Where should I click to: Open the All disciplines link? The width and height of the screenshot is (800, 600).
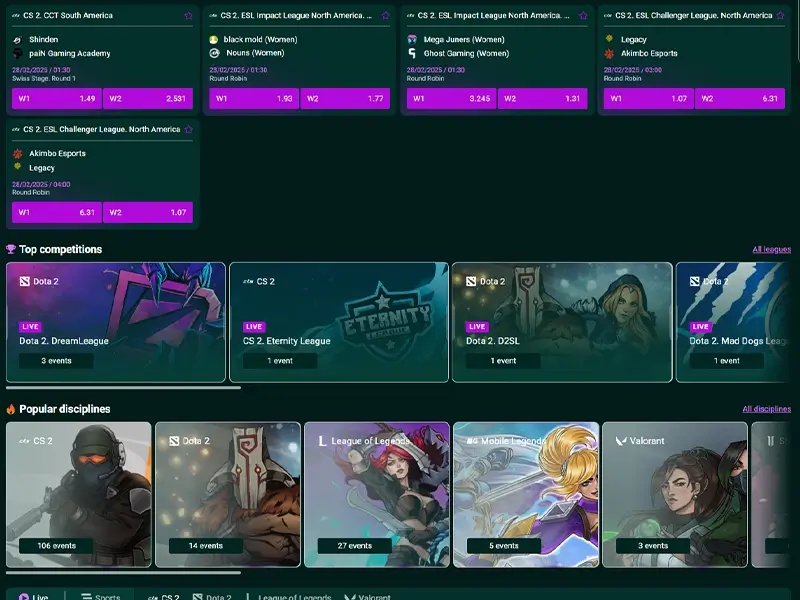coord(766,409)
